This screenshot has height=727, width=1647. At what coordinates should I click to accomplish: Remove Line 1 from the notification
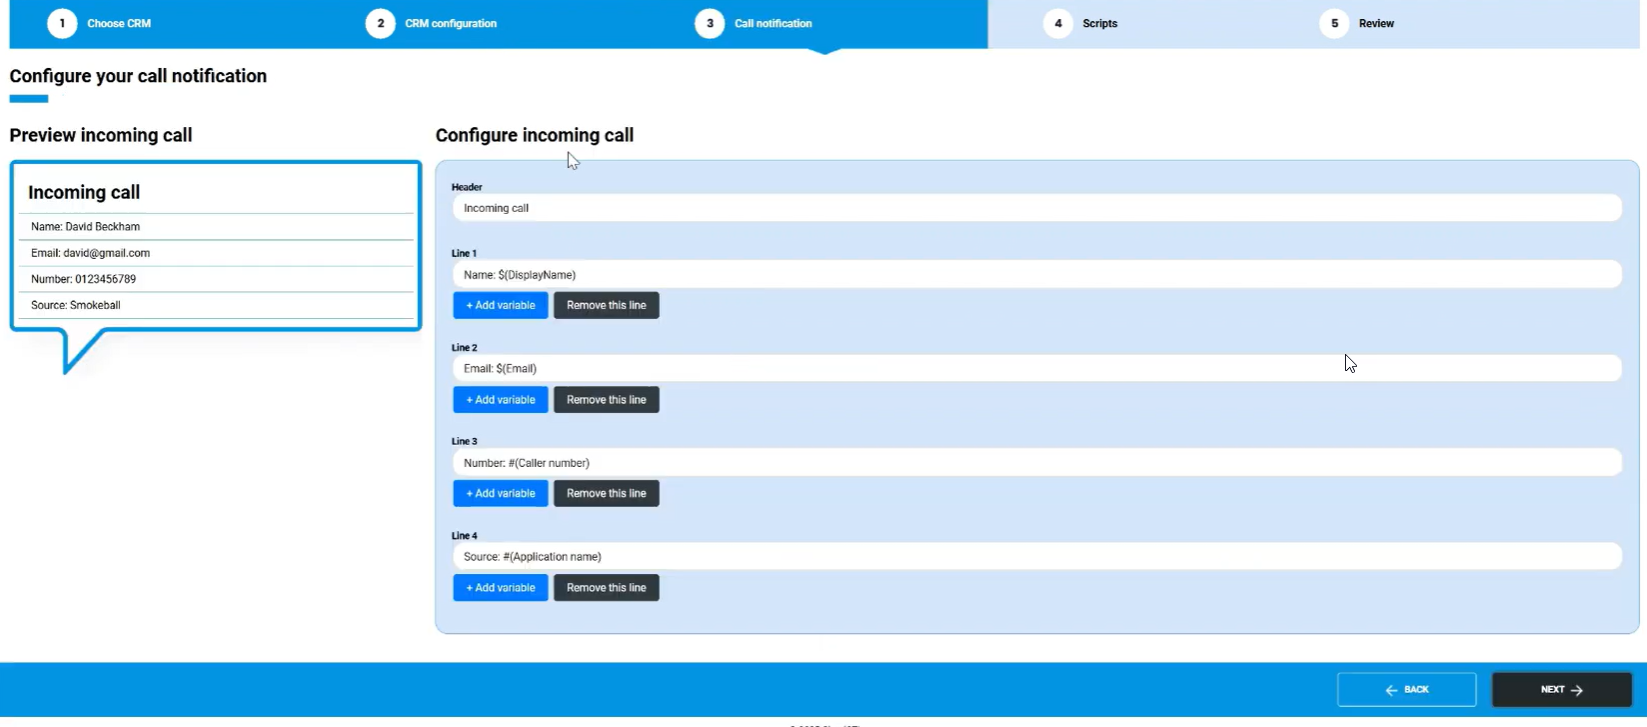pyautogui.click(x=606, y=306)
